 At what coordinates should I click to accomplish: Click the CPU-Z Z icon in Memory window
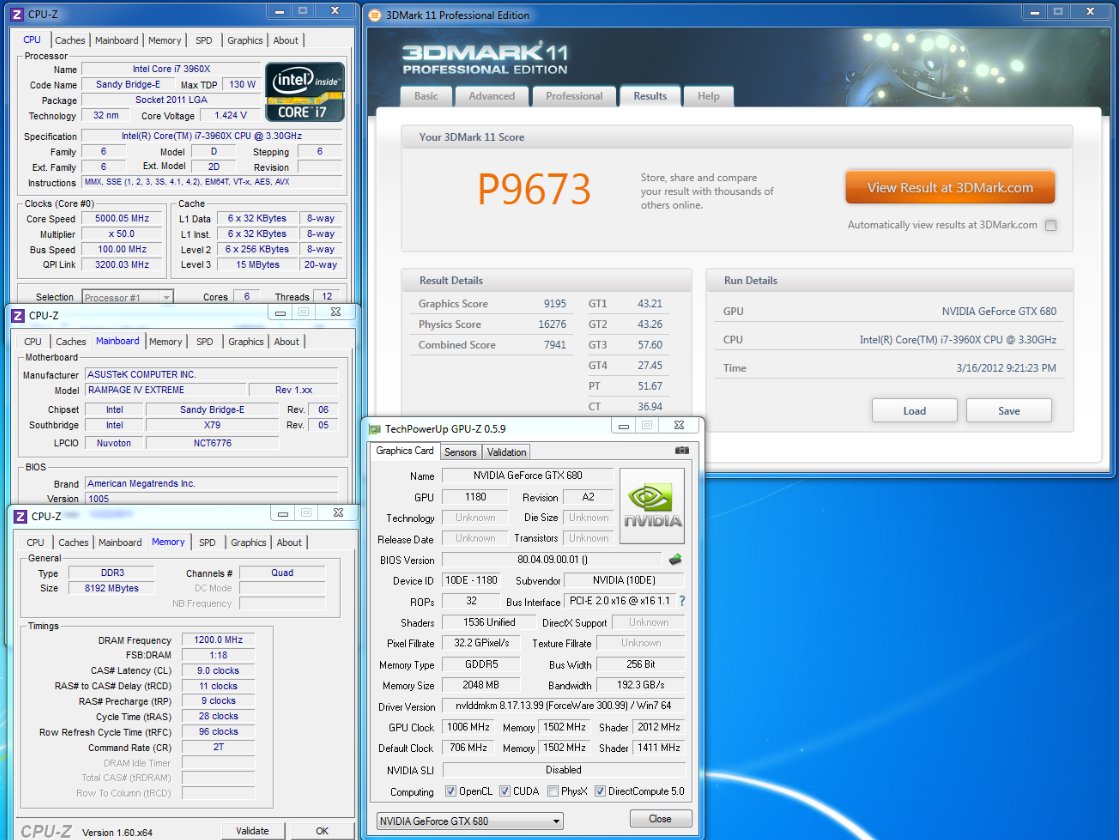pos(20,516)
